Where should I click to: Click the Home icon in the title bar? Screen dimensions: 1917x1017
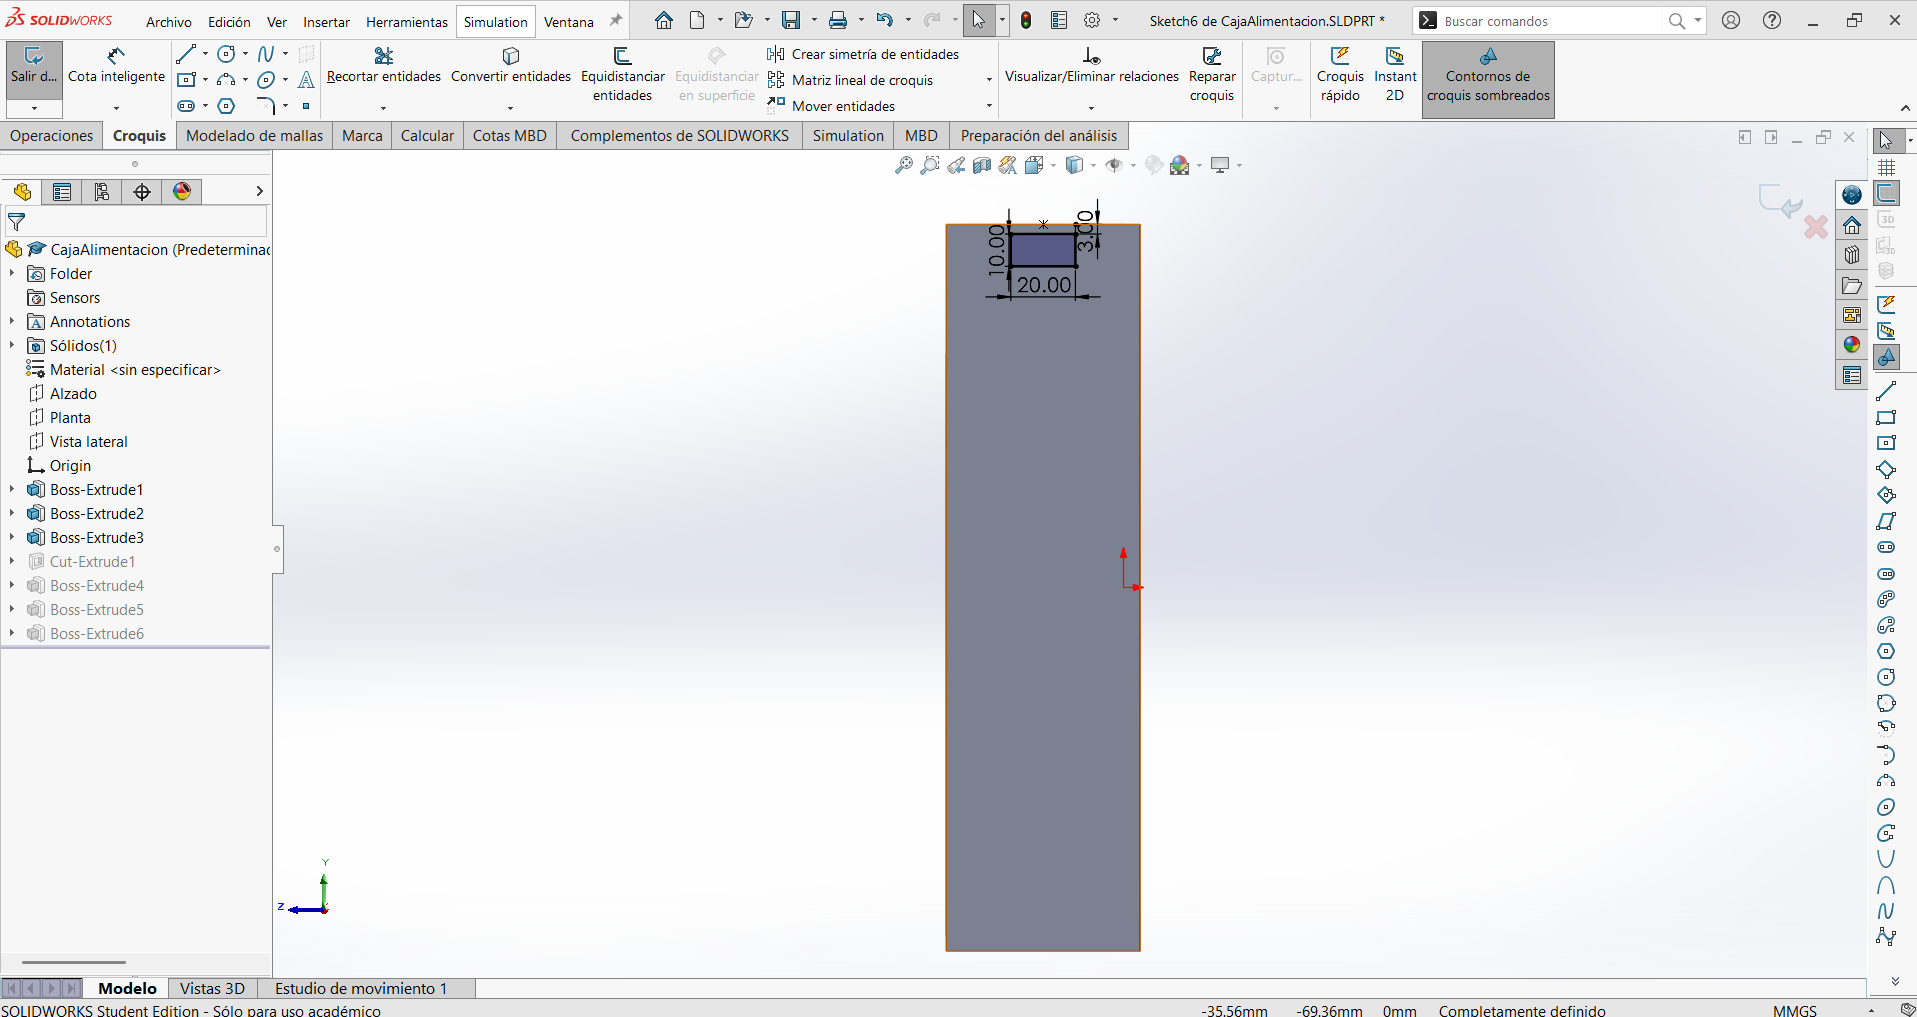click(664, 20)
